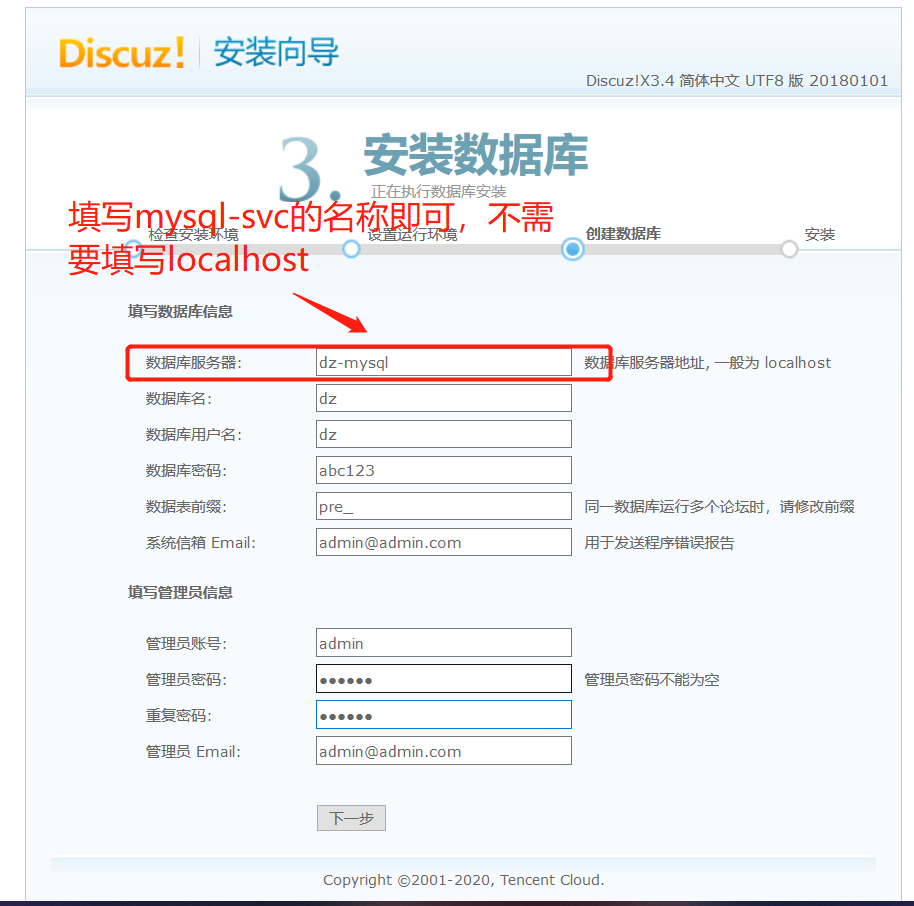Click the 设置运行环境 step marker circle
The height and width of the screenshot is (906, 914).
(351, 249)
